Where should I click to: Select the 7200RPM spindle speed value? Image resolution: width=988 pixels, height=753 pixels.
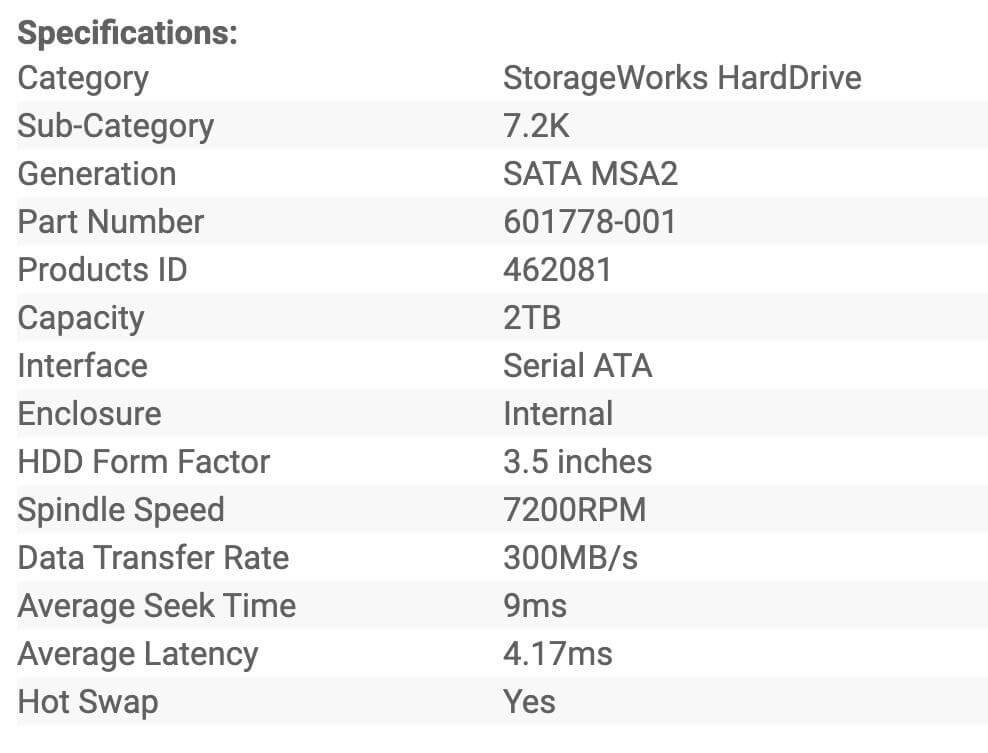pos(574,510)
